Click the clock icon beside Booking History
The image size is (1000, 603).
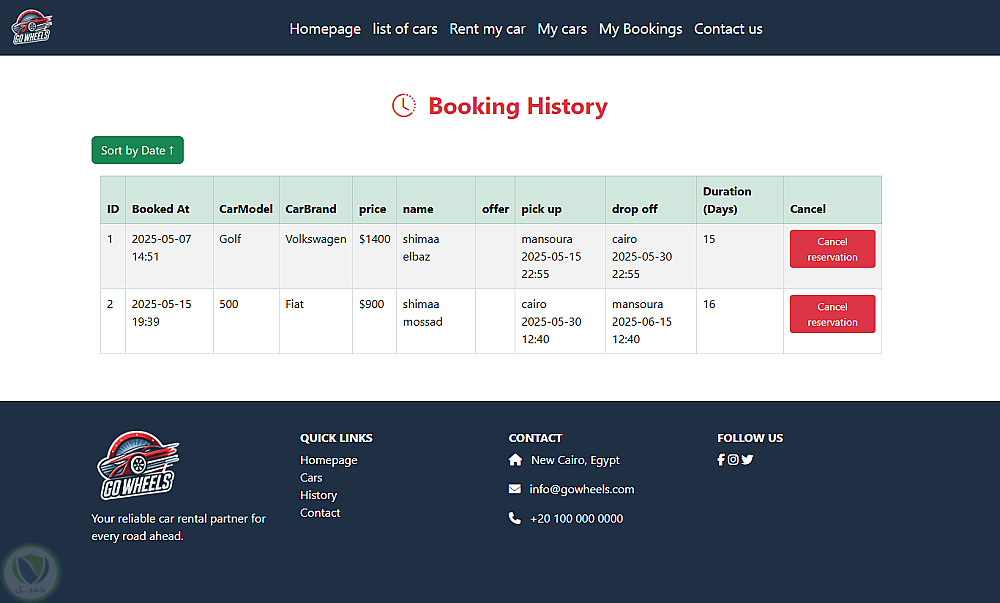click(x=404, y=106)
